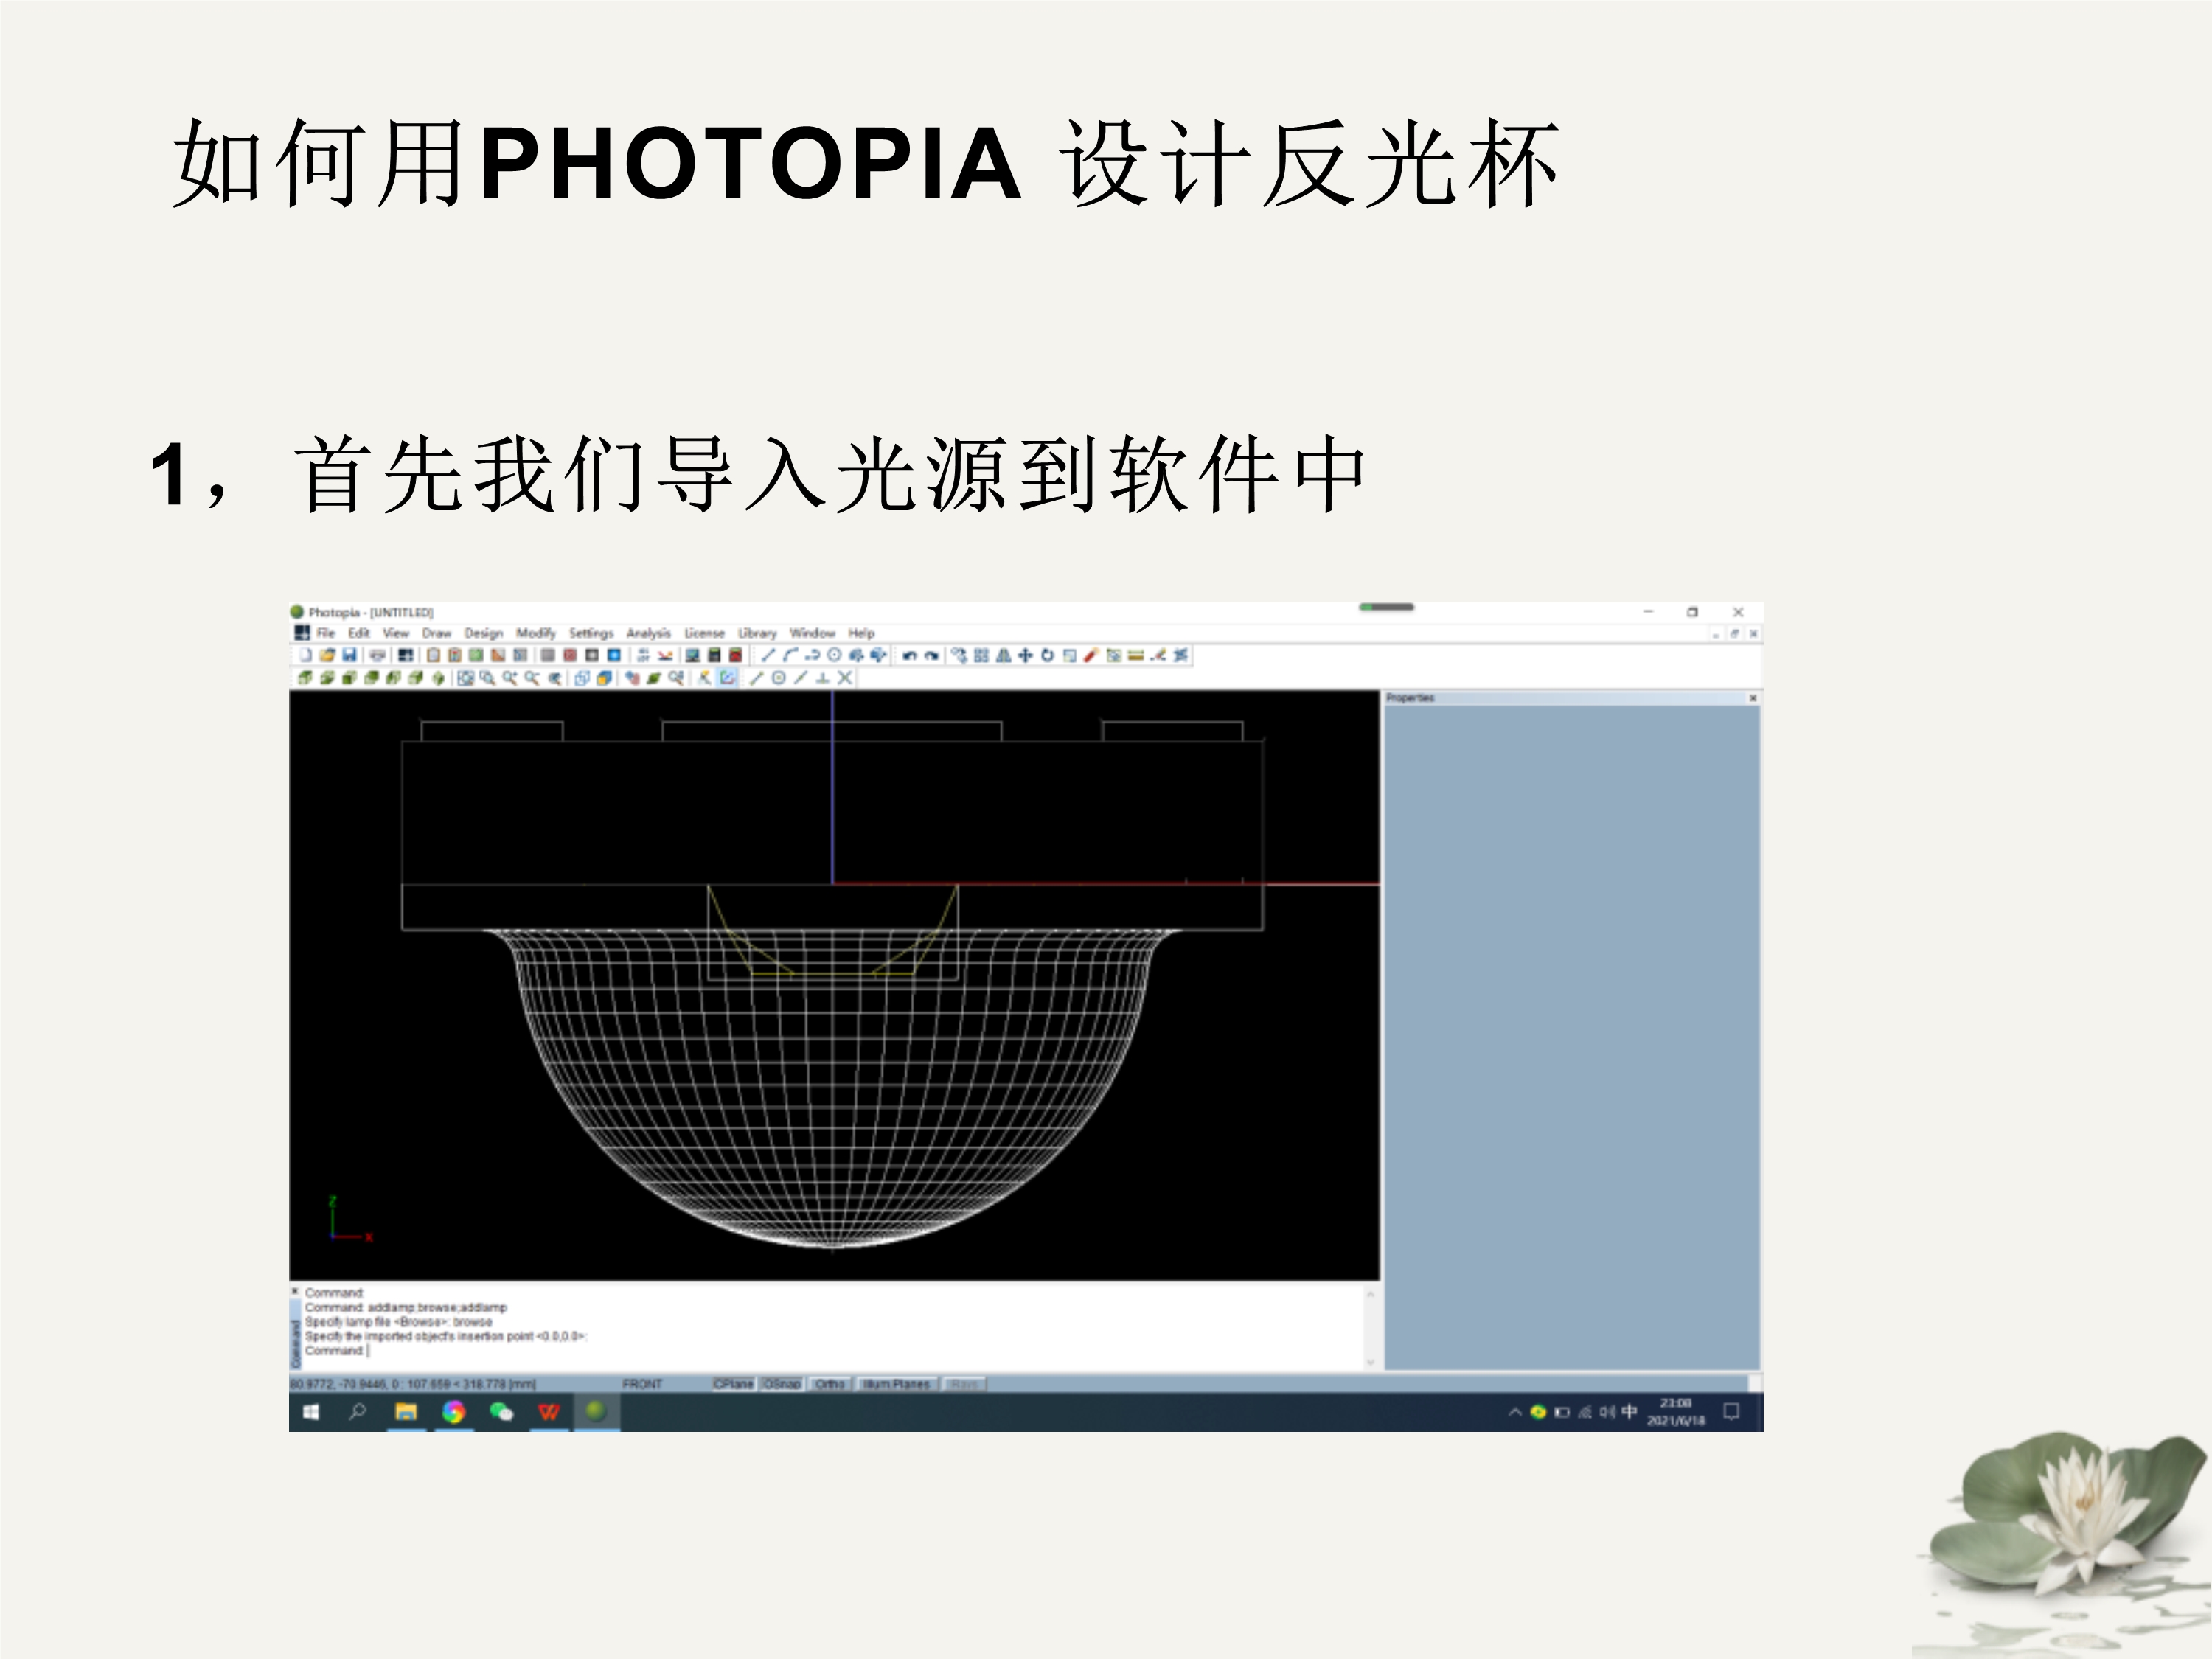
Task: Open the Analysis menu
Action: (648, 633)
